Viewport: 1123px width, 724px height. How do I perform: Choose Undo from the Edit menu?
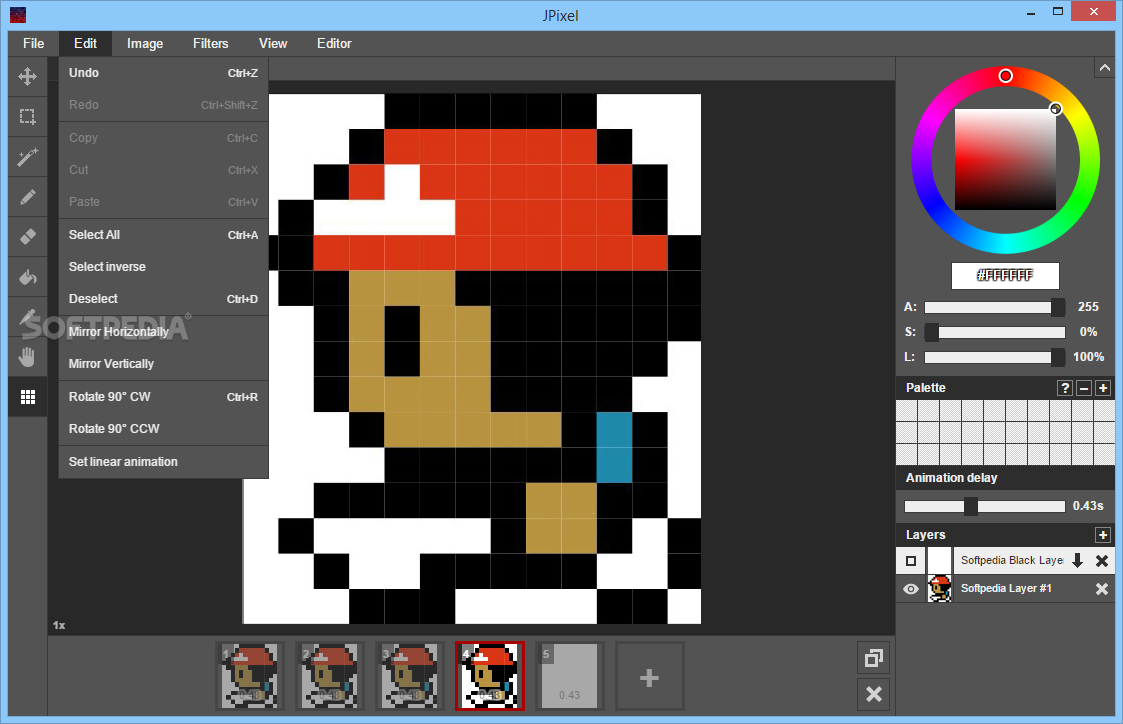pos(163,73)
